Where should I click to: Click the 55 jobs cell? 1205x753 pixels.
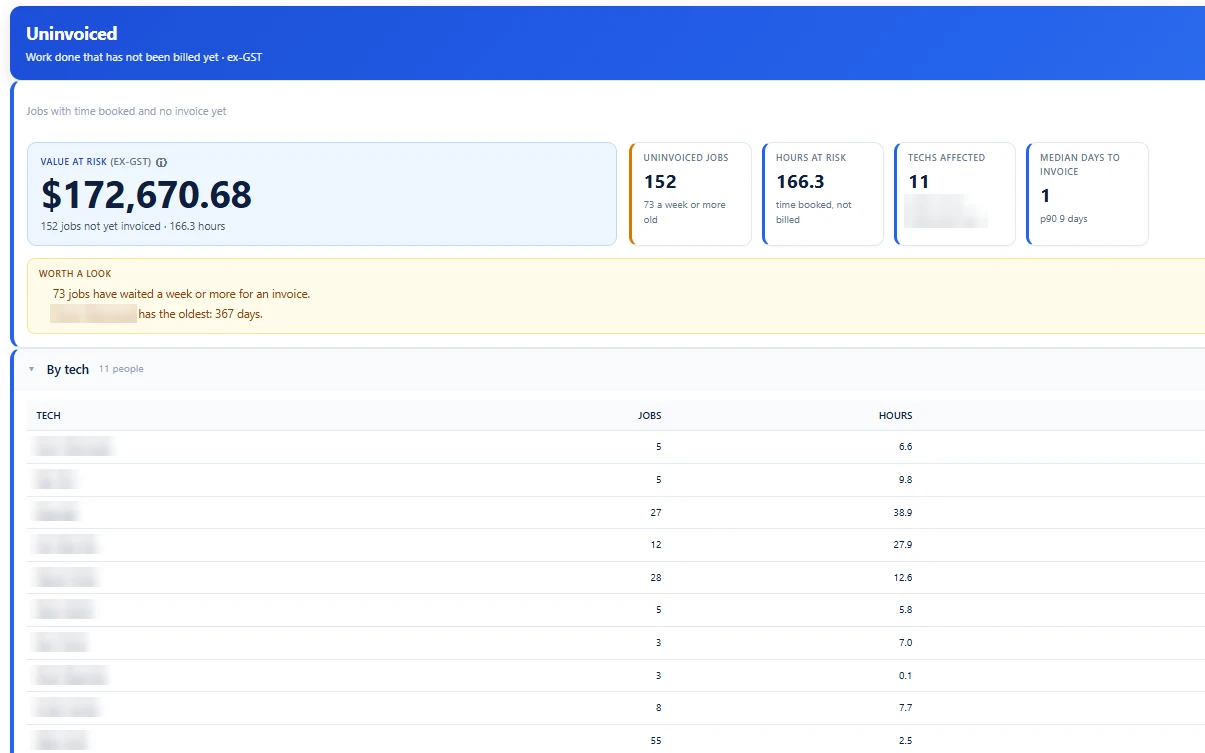coord(656,741)
